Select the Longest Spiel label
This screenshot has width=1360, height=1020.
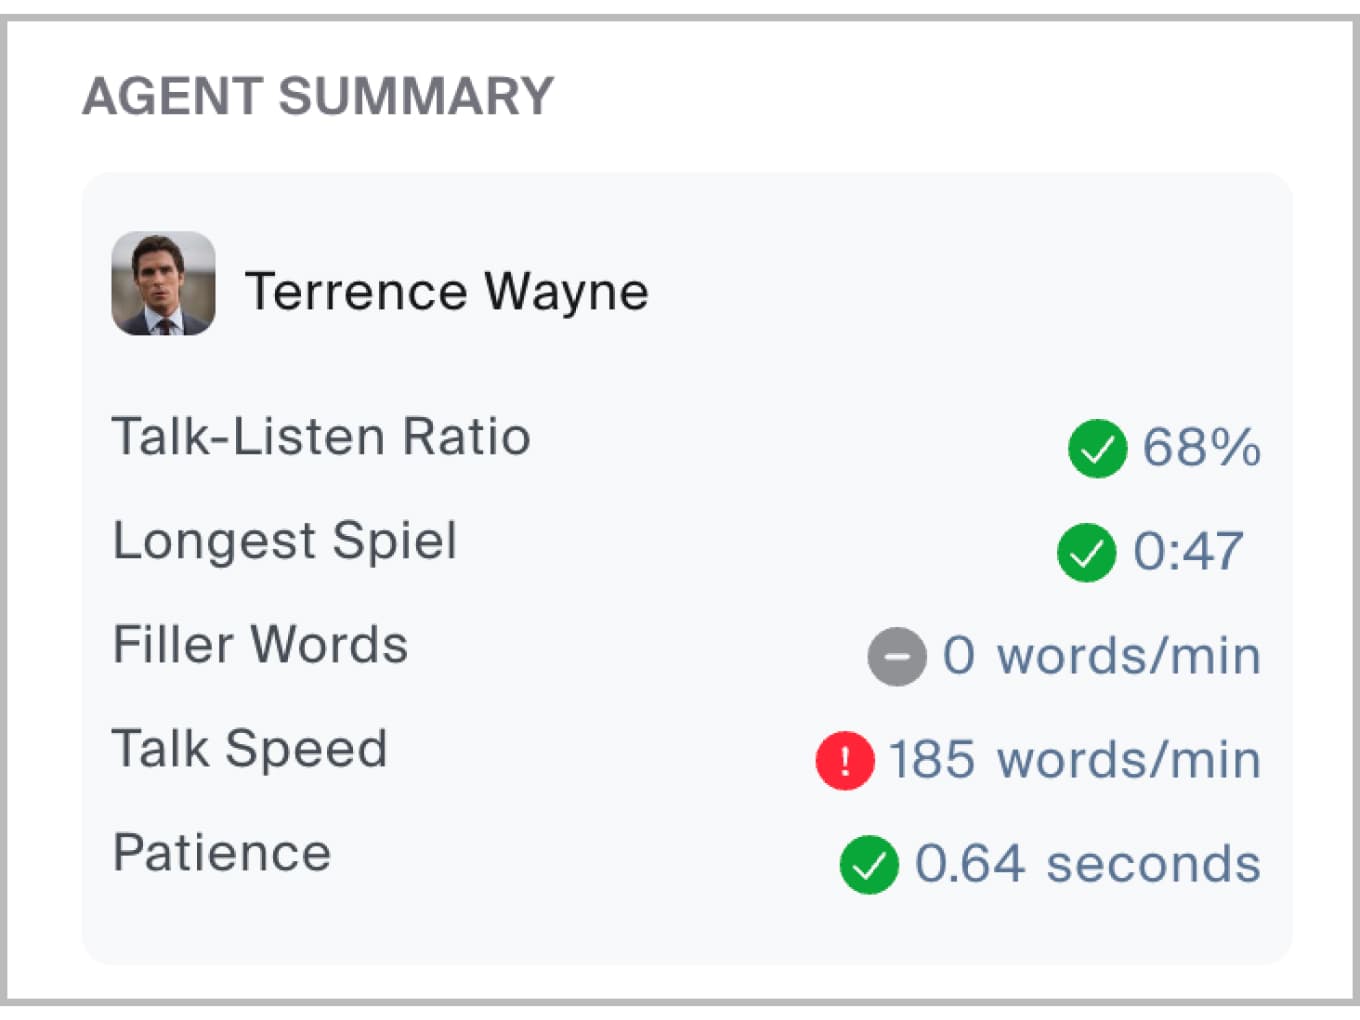coord(285,541)
